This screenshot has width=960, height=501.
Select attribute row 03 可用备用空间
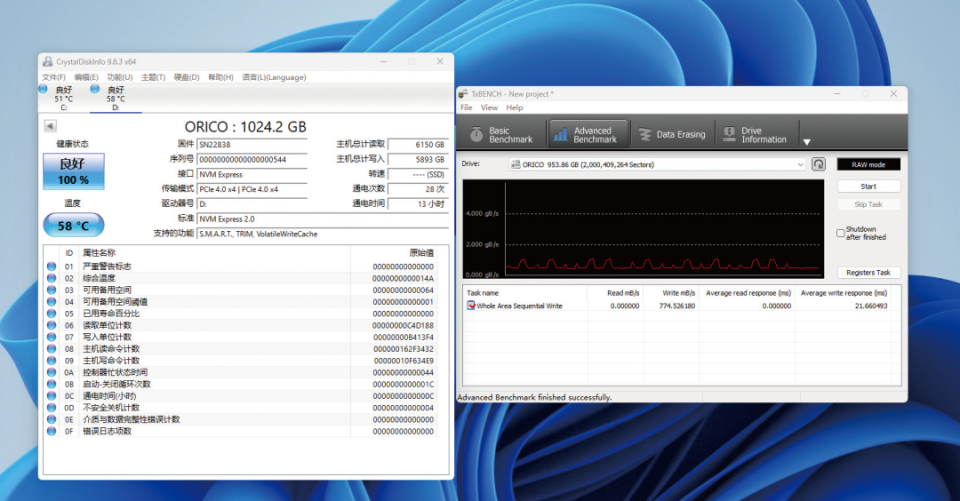tap(241, 290)
